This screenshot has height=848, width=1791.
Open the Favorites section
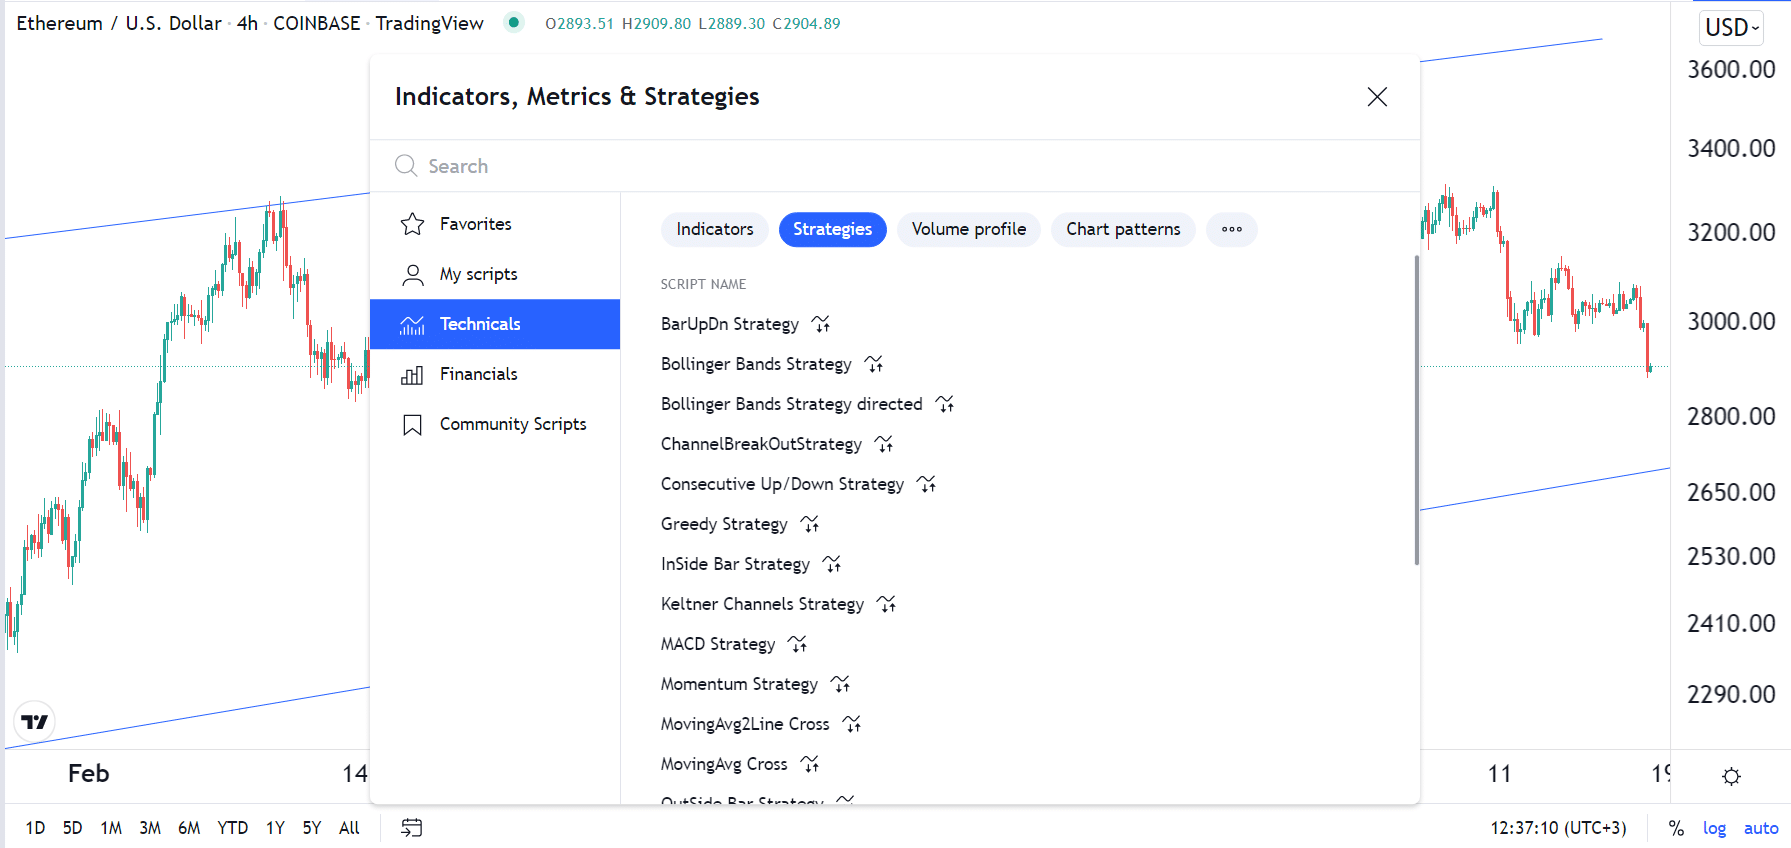(x=495, y=224)
